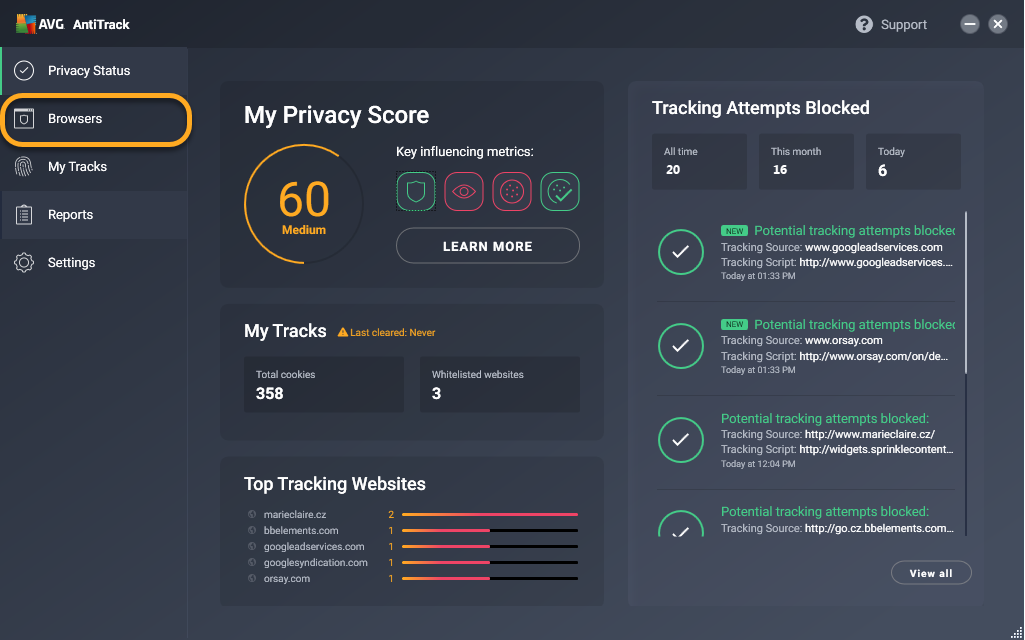Open the Browsers section in sidebar

click(95, 119)
